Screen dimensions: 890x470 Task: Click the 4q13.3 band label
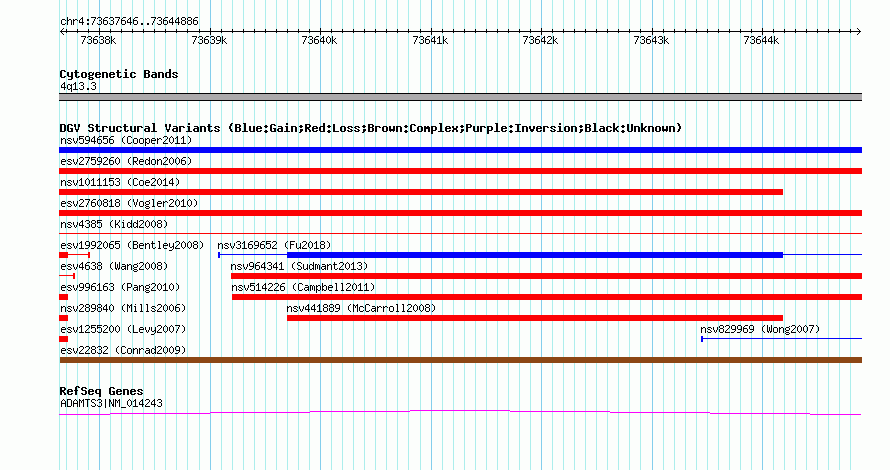[78, 87]
